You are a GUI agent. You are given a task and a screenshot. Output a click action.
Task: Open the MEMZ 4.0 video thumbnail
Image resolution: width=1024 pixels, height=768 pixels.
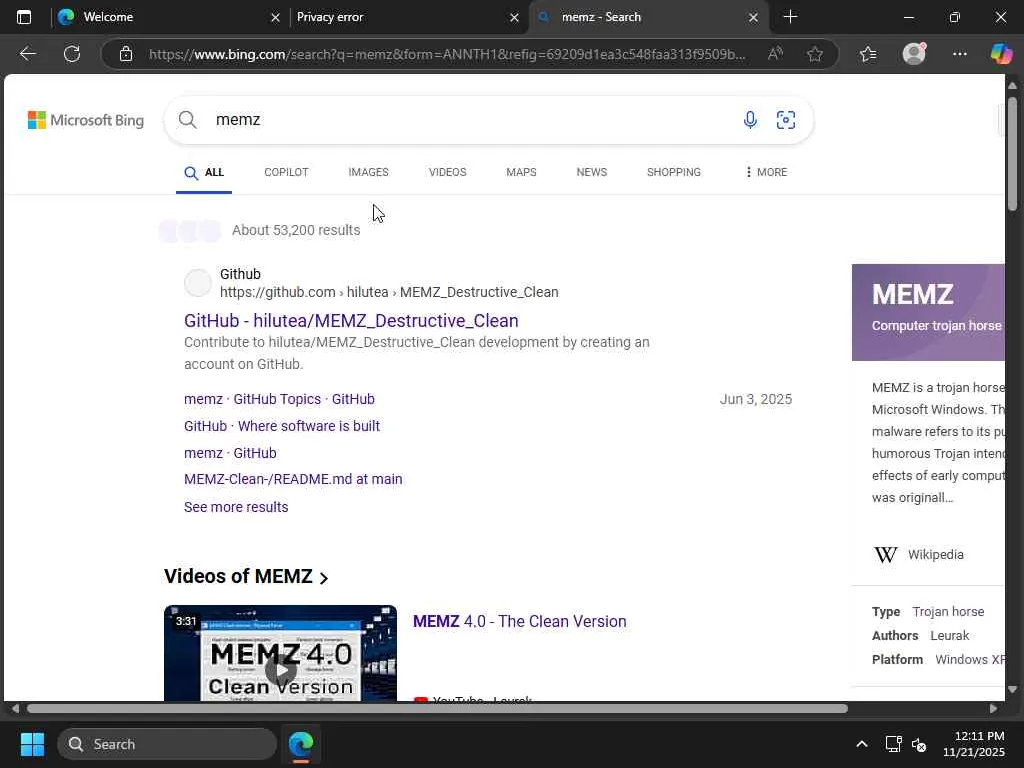[x=281, y=653]
